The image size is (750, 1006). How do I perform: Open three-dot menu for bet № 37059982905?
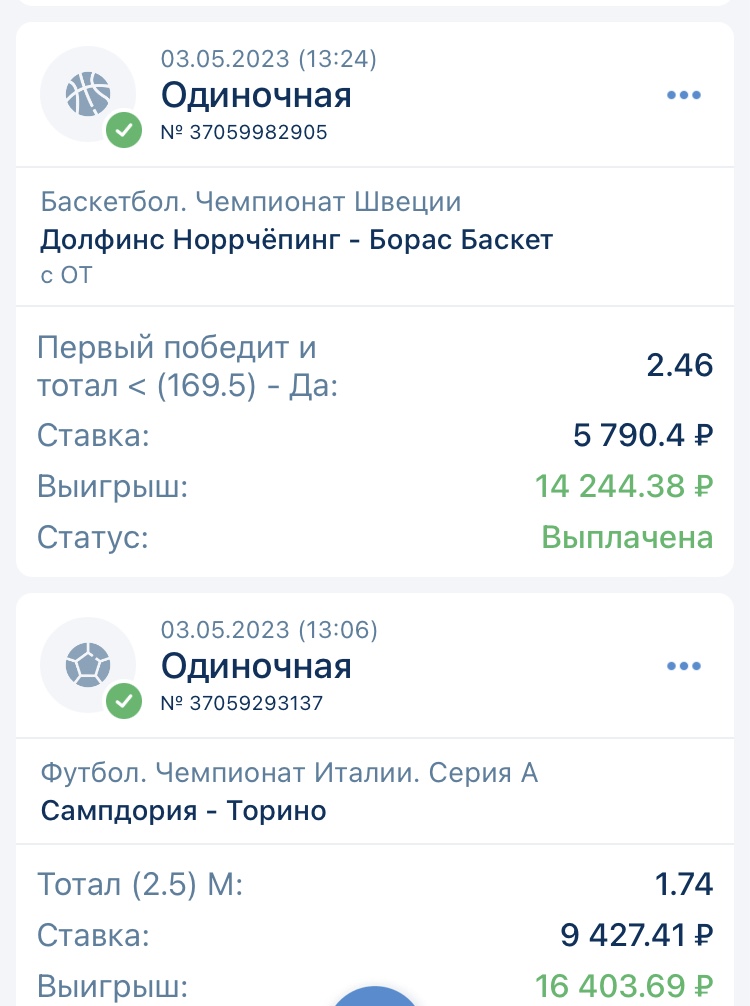click(x=684, y=95)
